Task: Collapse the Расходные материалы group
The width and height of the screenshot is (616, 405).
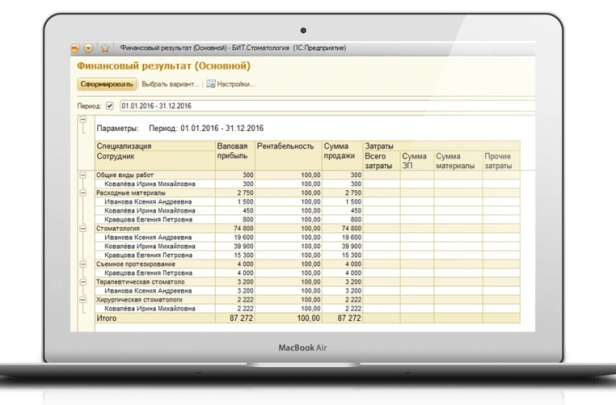Action: click(x=83, y=192)
